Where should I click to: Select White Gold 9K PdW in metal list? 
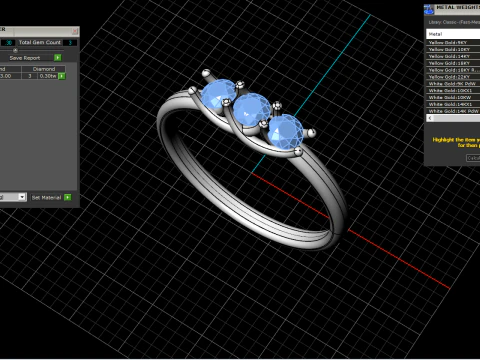point(453,84)
